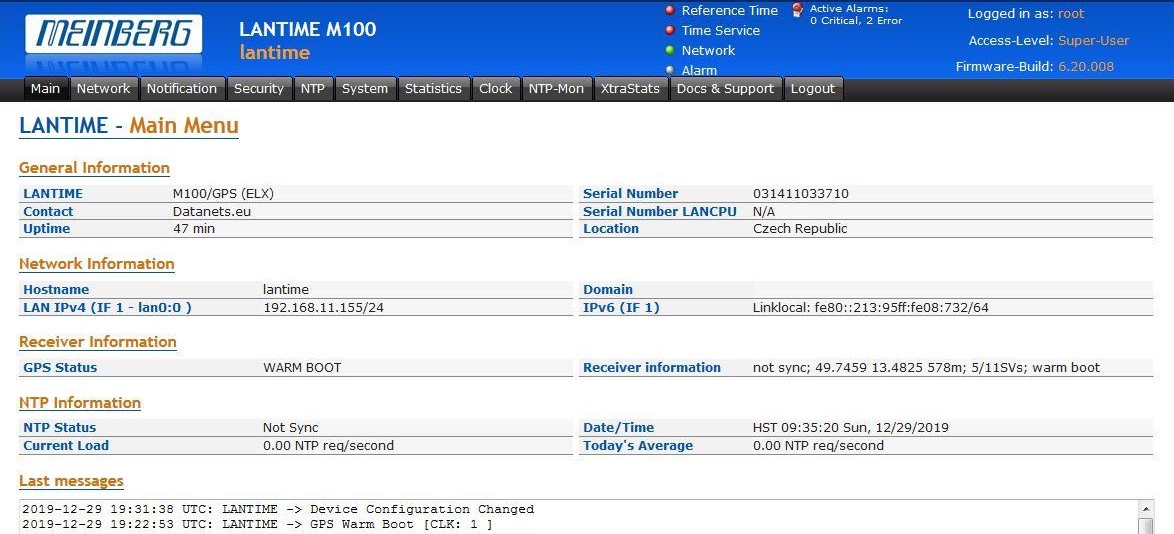Click the Logout tab

pos(813,88)
